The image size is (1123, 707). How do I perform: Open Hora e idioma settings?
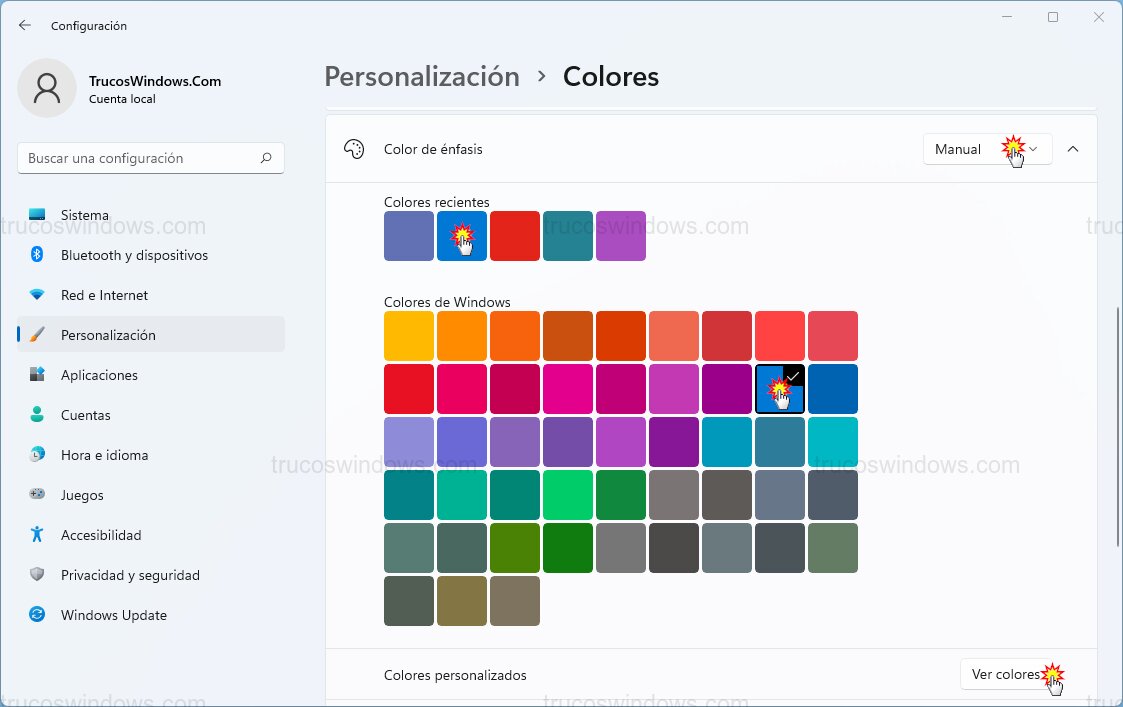pos(104,455)
